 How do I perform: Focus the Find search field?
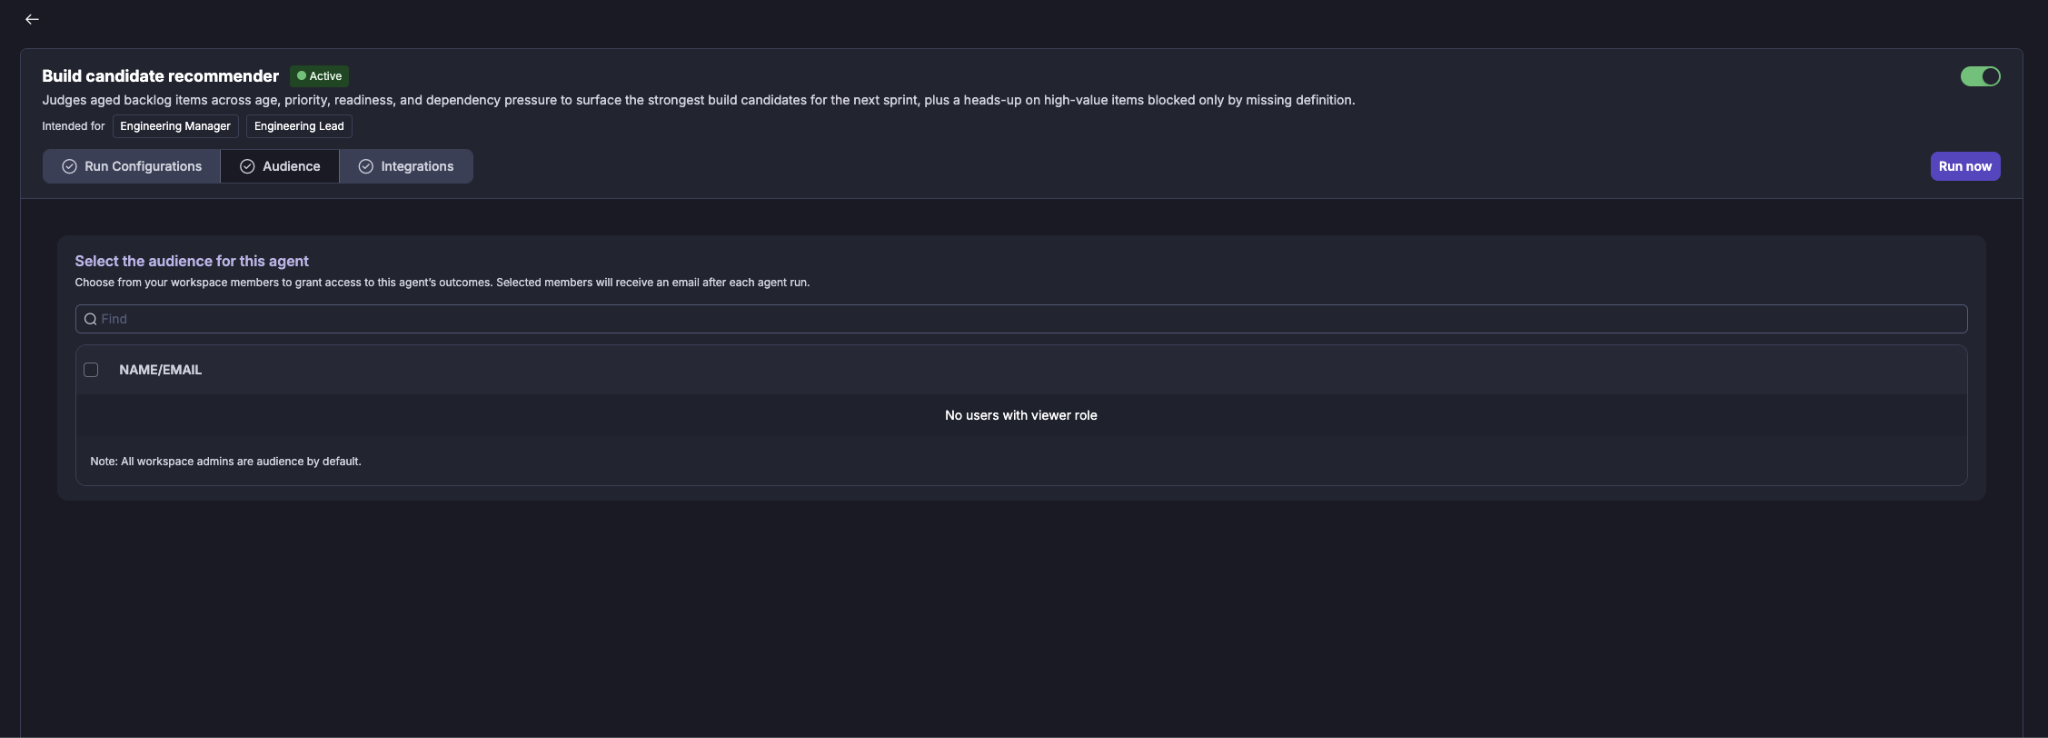tap(1021, 319)
